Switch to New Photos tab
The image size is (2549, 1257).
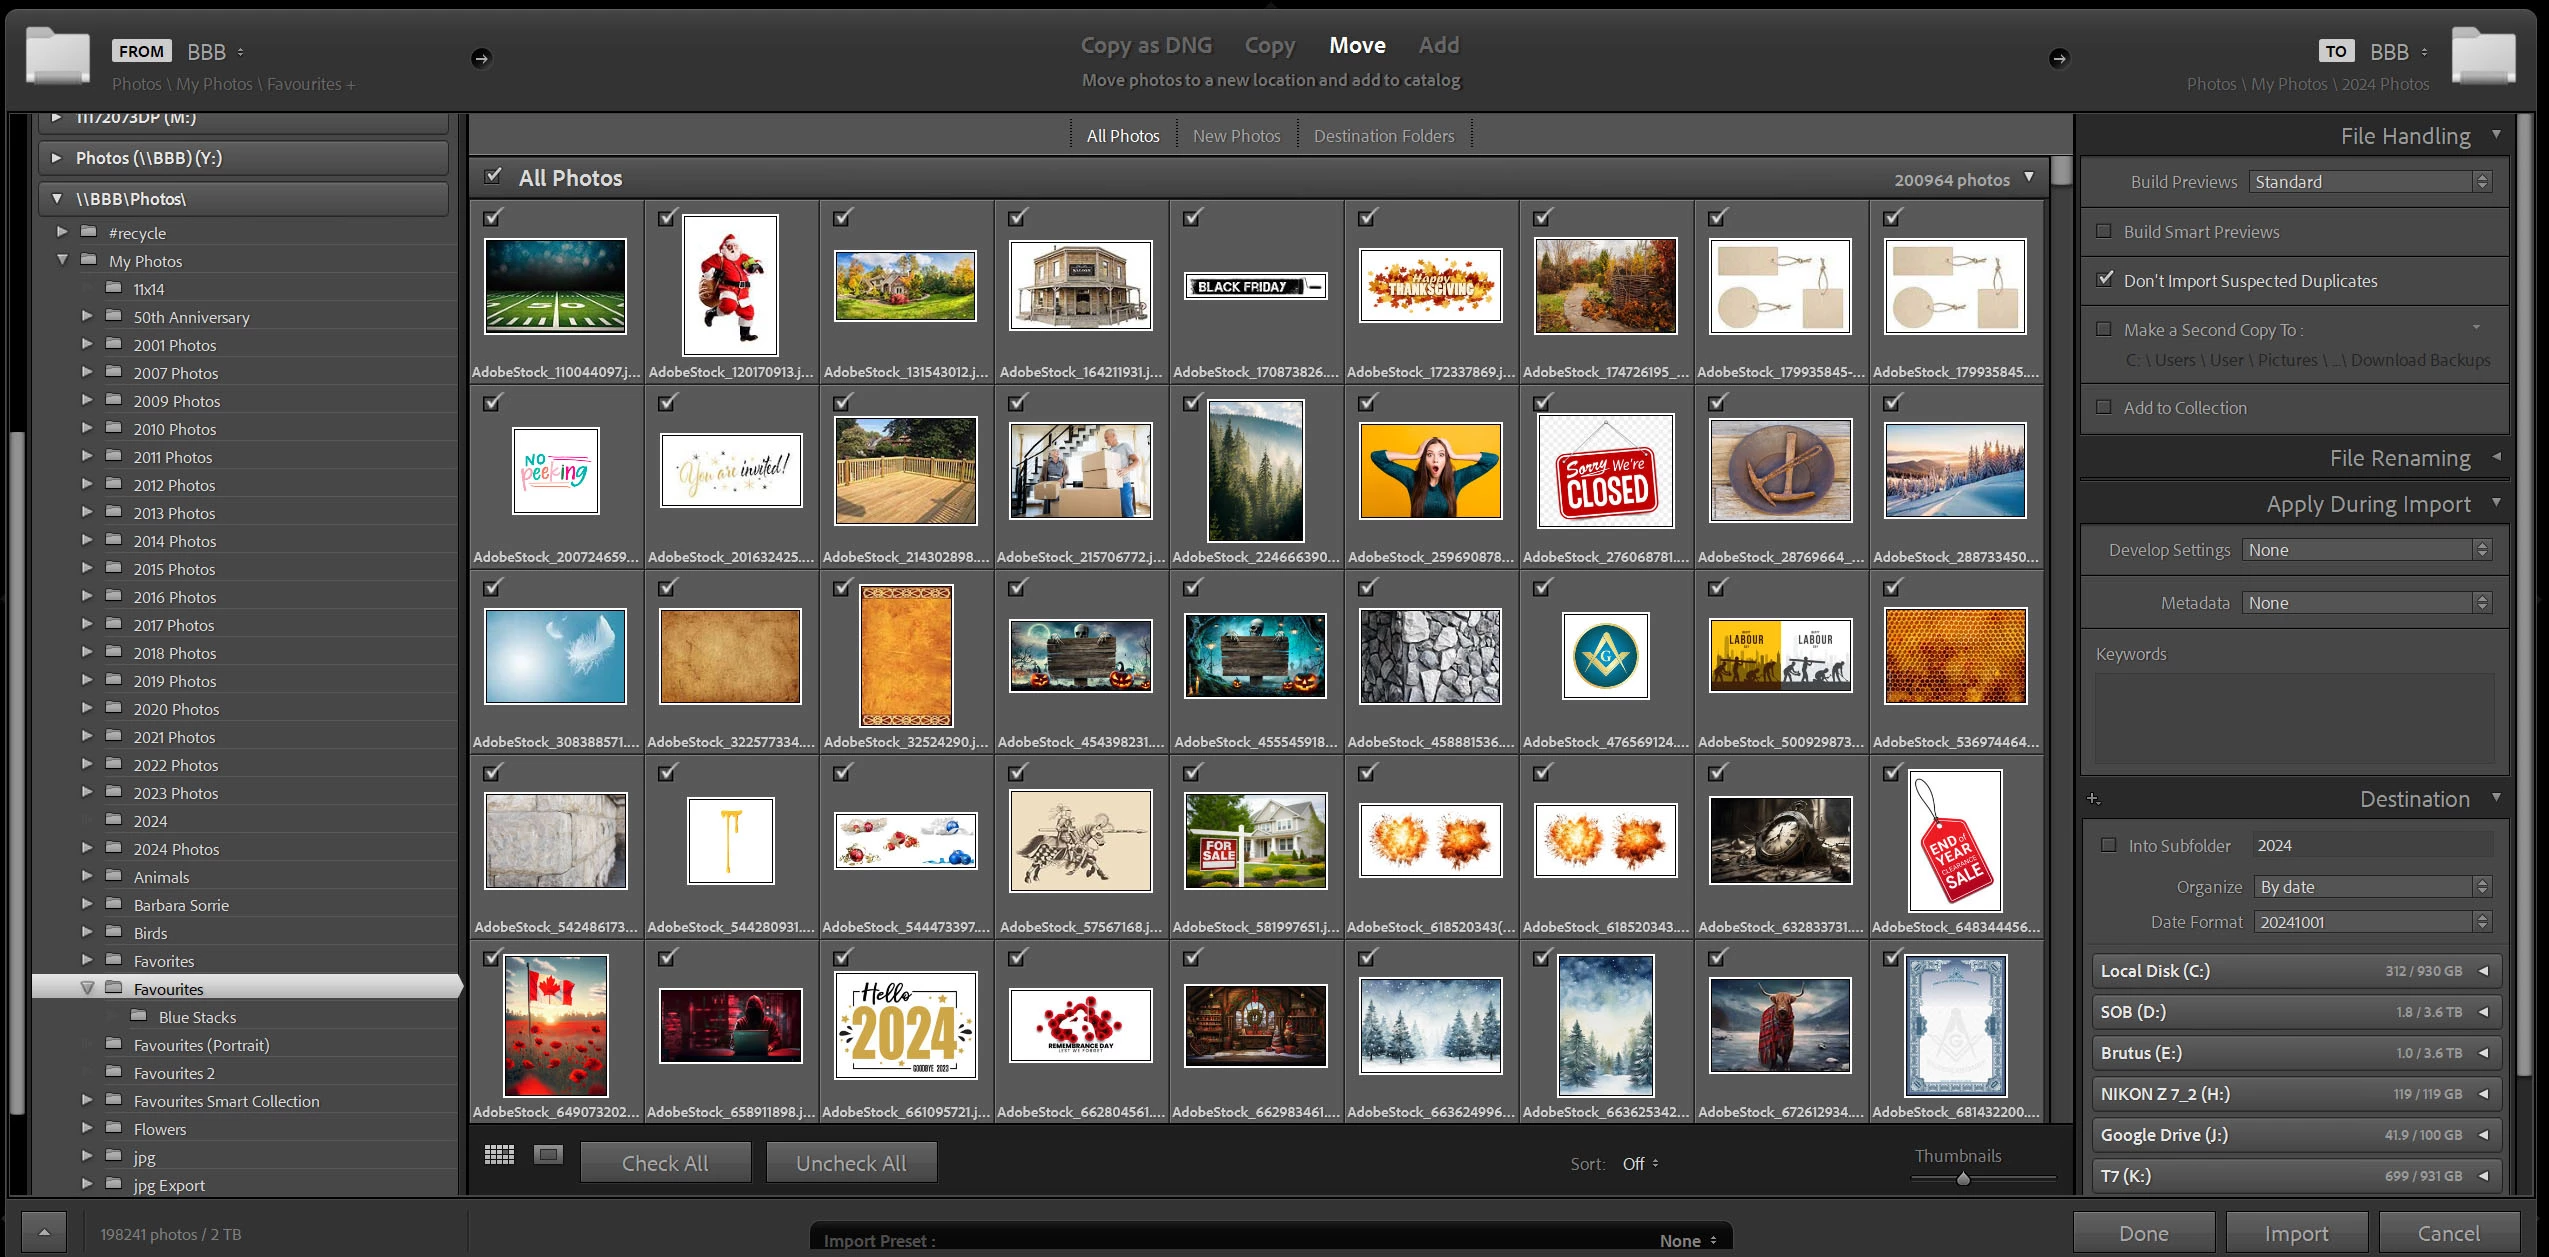coord(1236,136)
